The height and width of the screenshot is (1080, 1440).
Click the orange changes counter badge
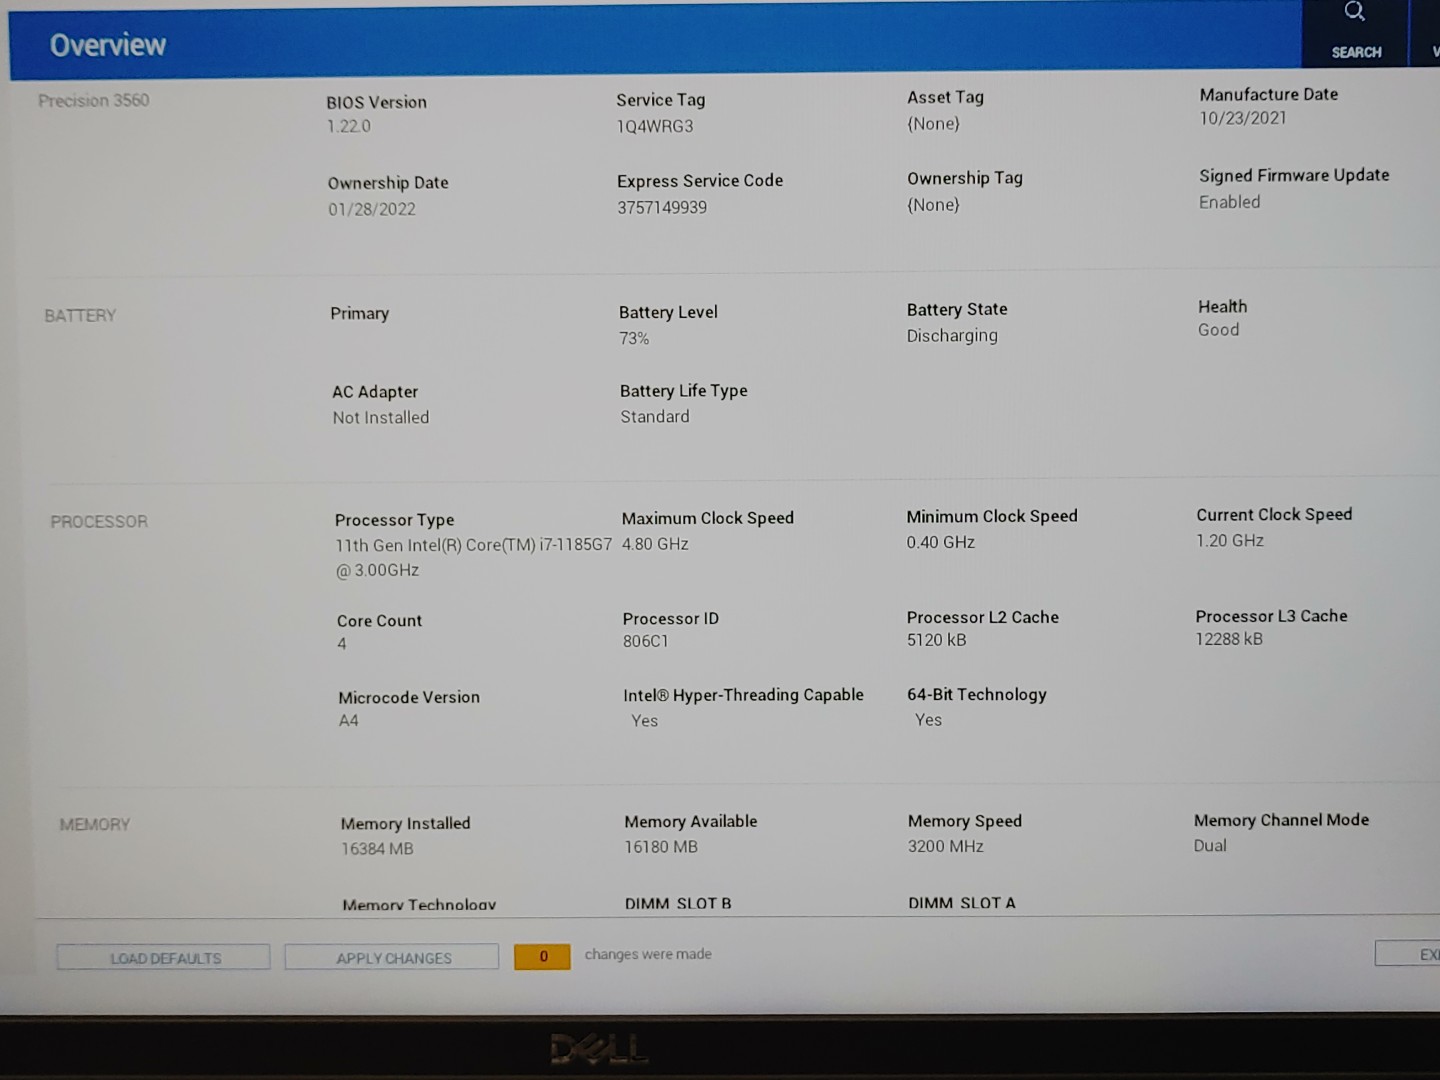[542, 957]
